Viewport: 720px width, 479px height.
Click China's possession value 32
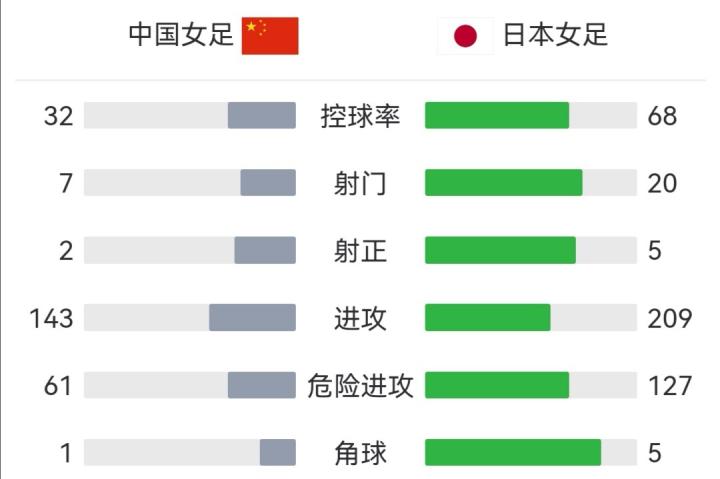[59, 116]
